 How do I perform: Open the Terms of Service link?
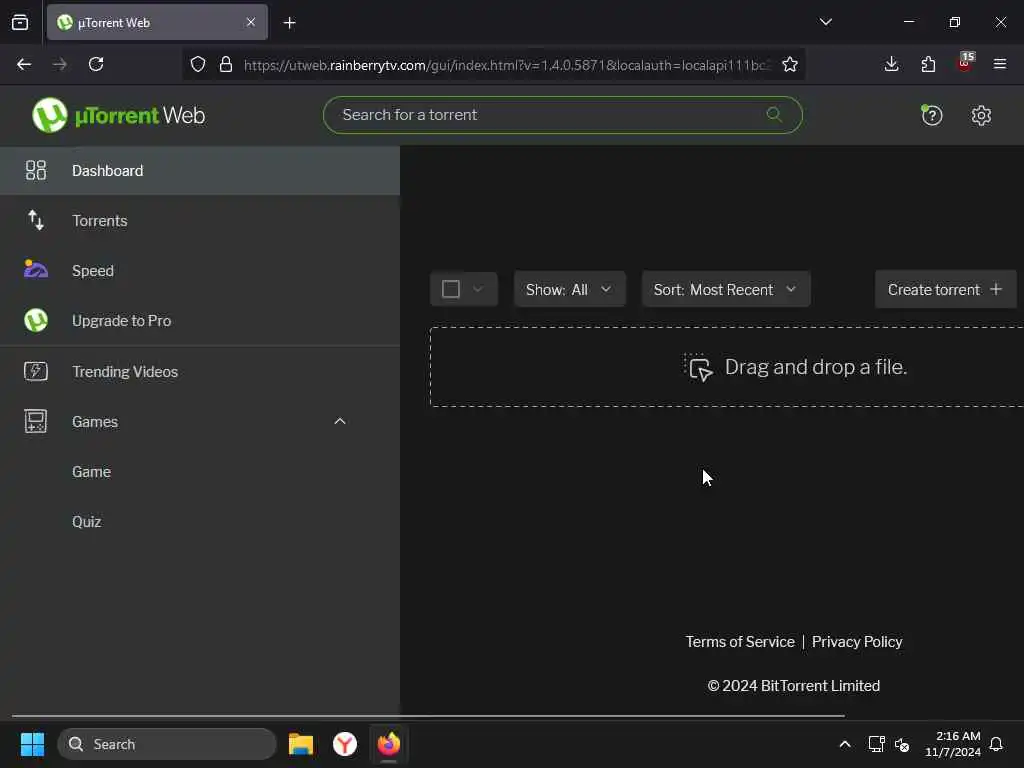point(739,642)
